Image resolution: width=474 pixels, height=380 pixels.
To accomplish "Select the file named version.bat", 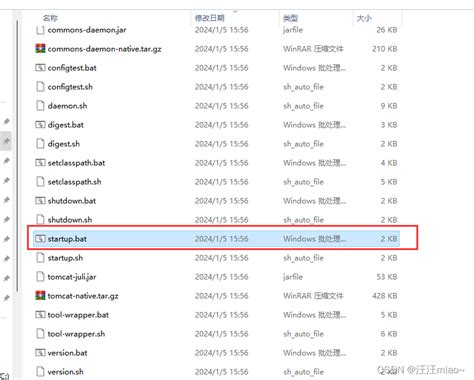I will pyautogui.click(x=67, y=353).
